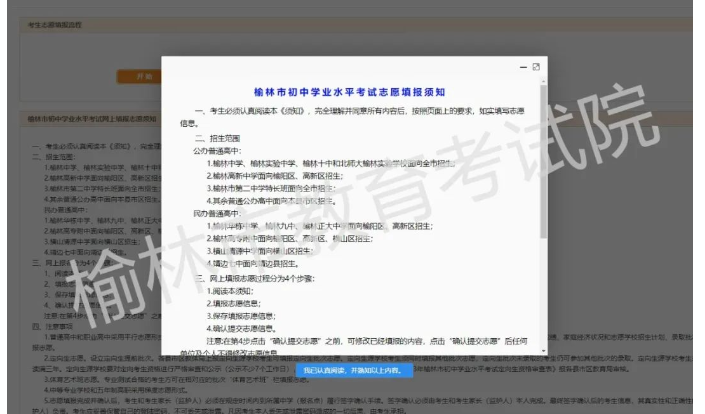
Task: Maximize the 志愿填报须知 dialog
Action: [x=536, y=67]
